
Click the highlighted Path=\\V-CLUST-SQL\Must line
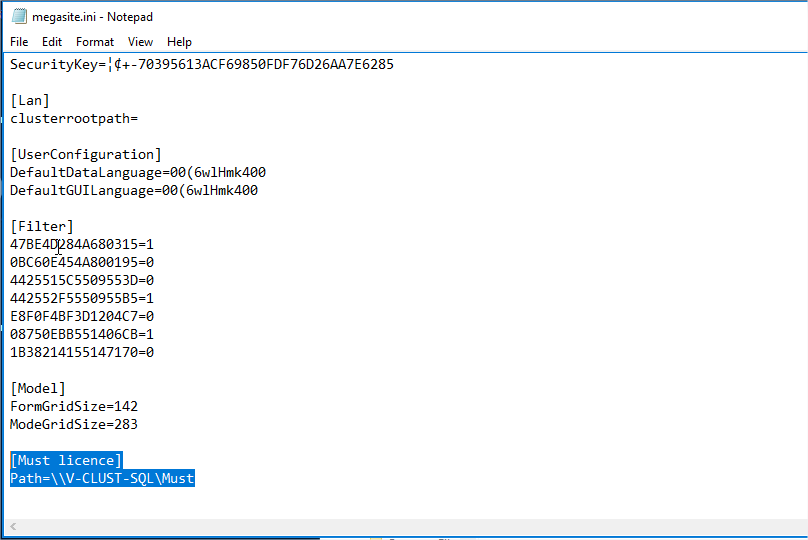102,478
